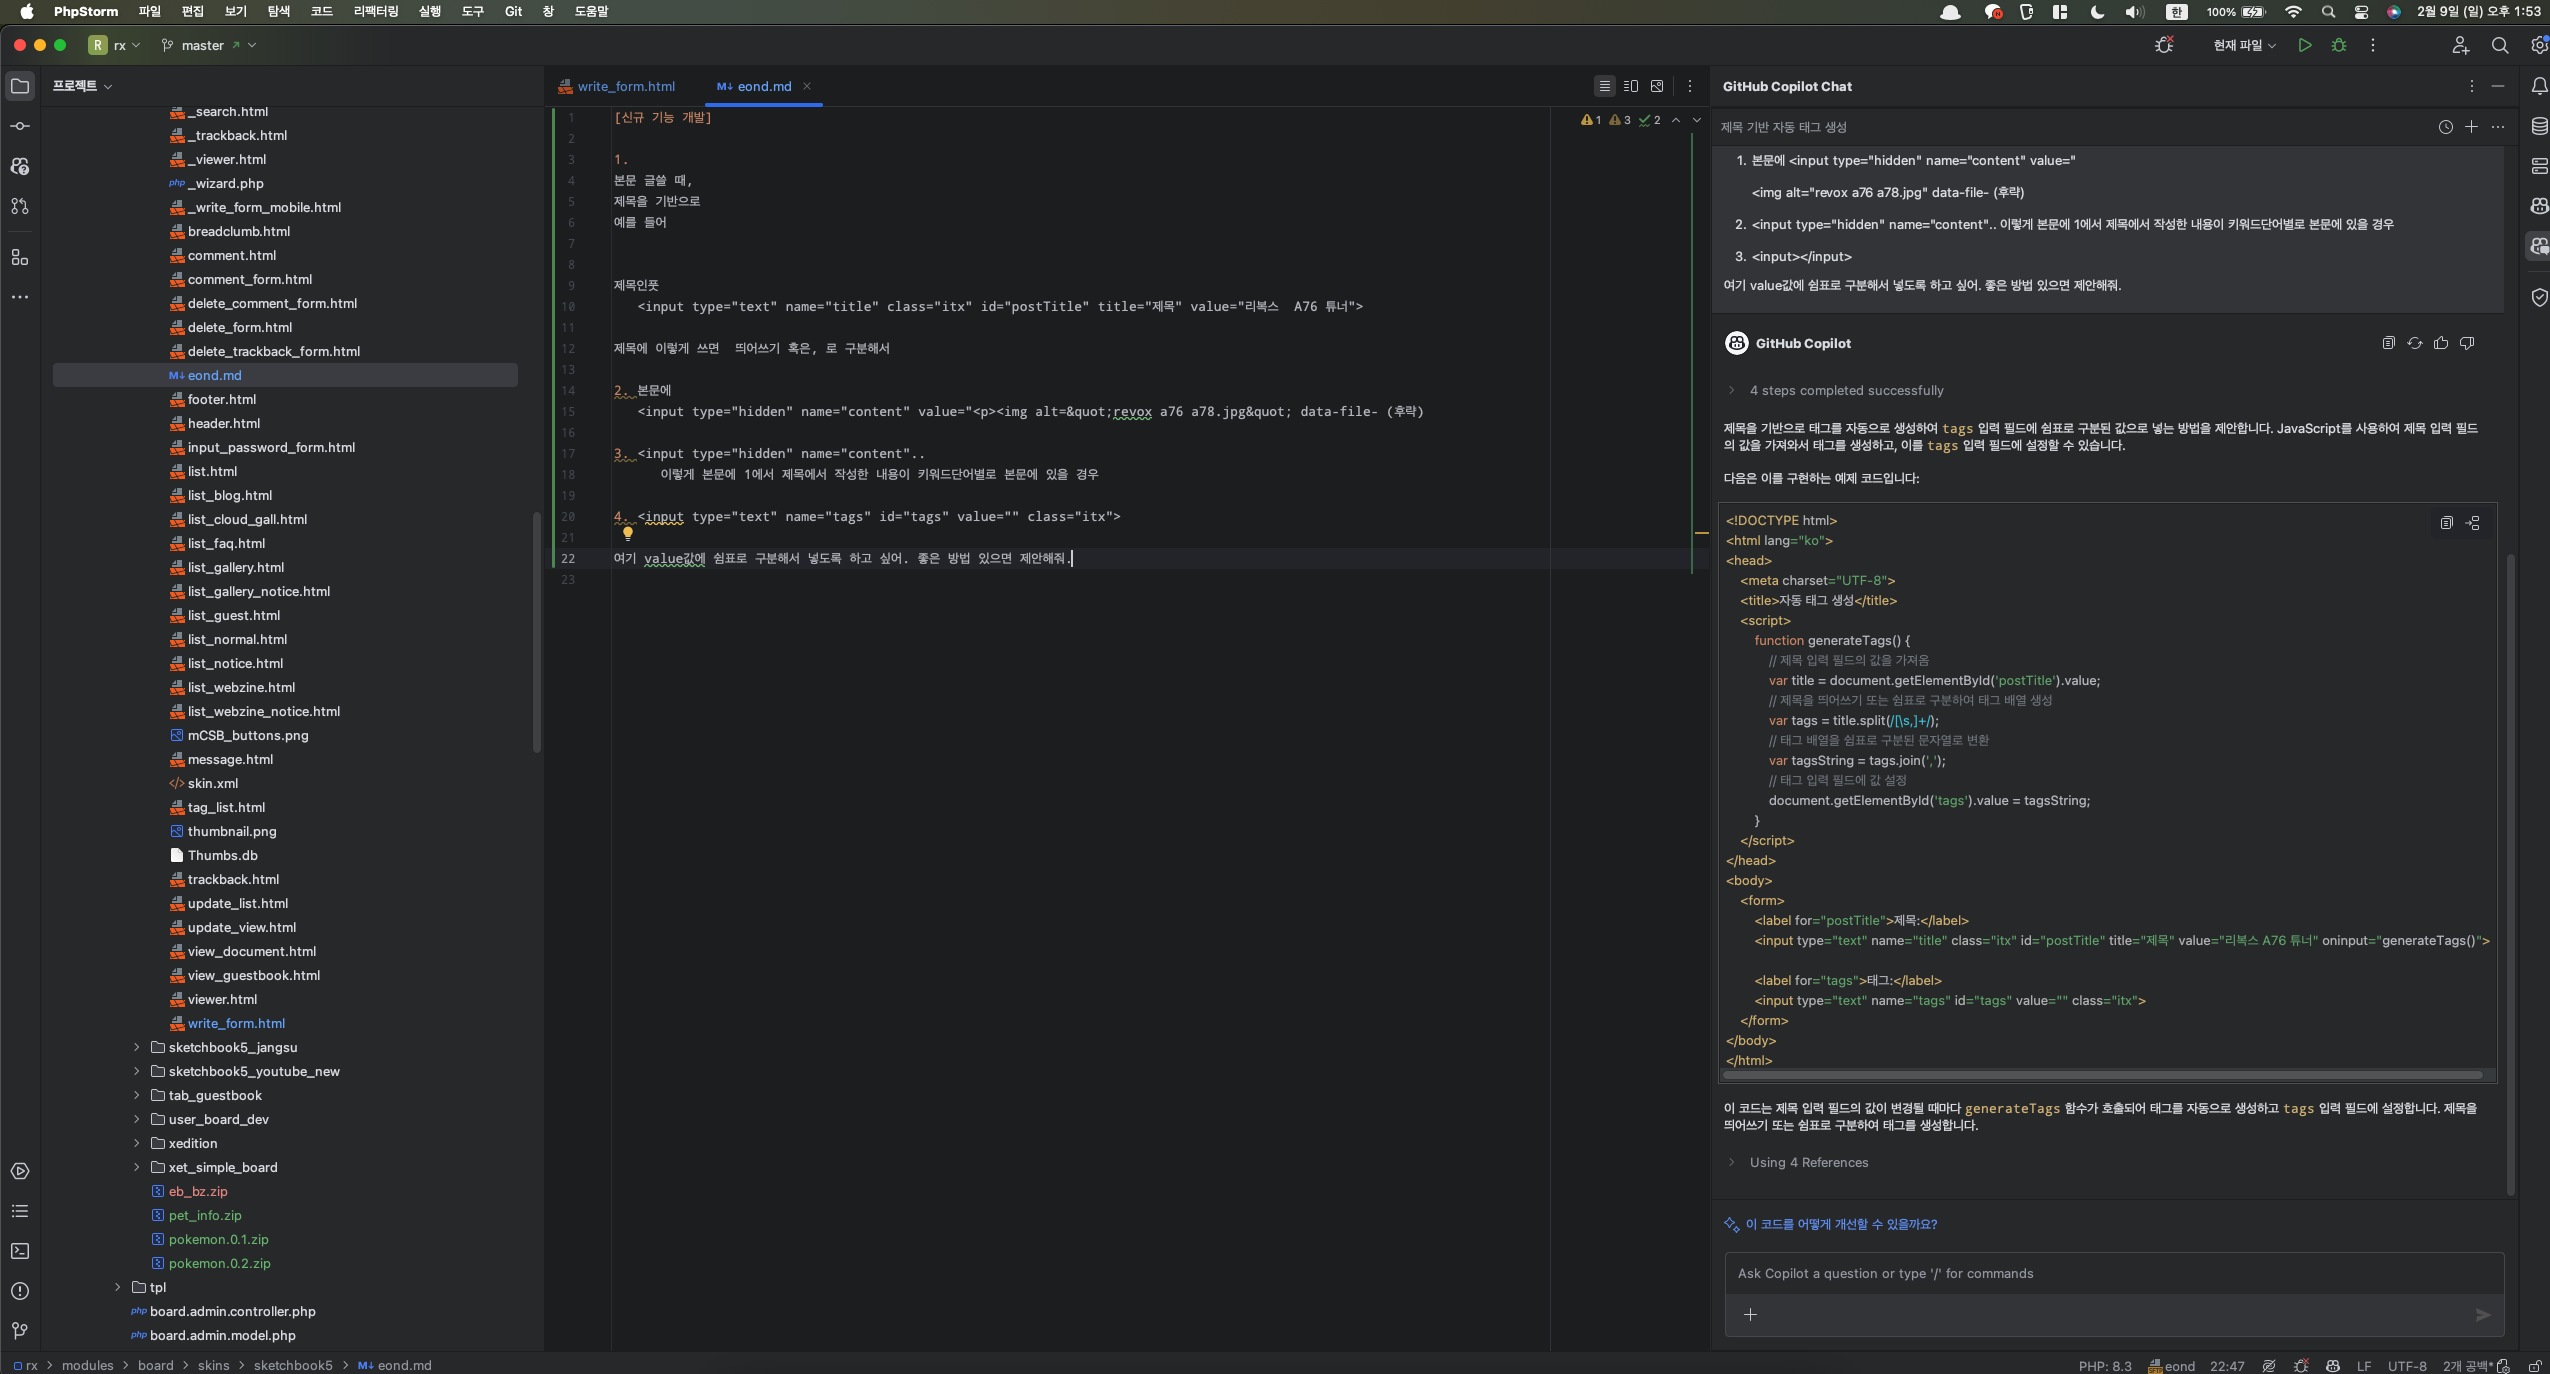The image size is (2550, 1374).
Task: Expand the sketchbook5_youtube_new folder
Action: pos(137,1071)
